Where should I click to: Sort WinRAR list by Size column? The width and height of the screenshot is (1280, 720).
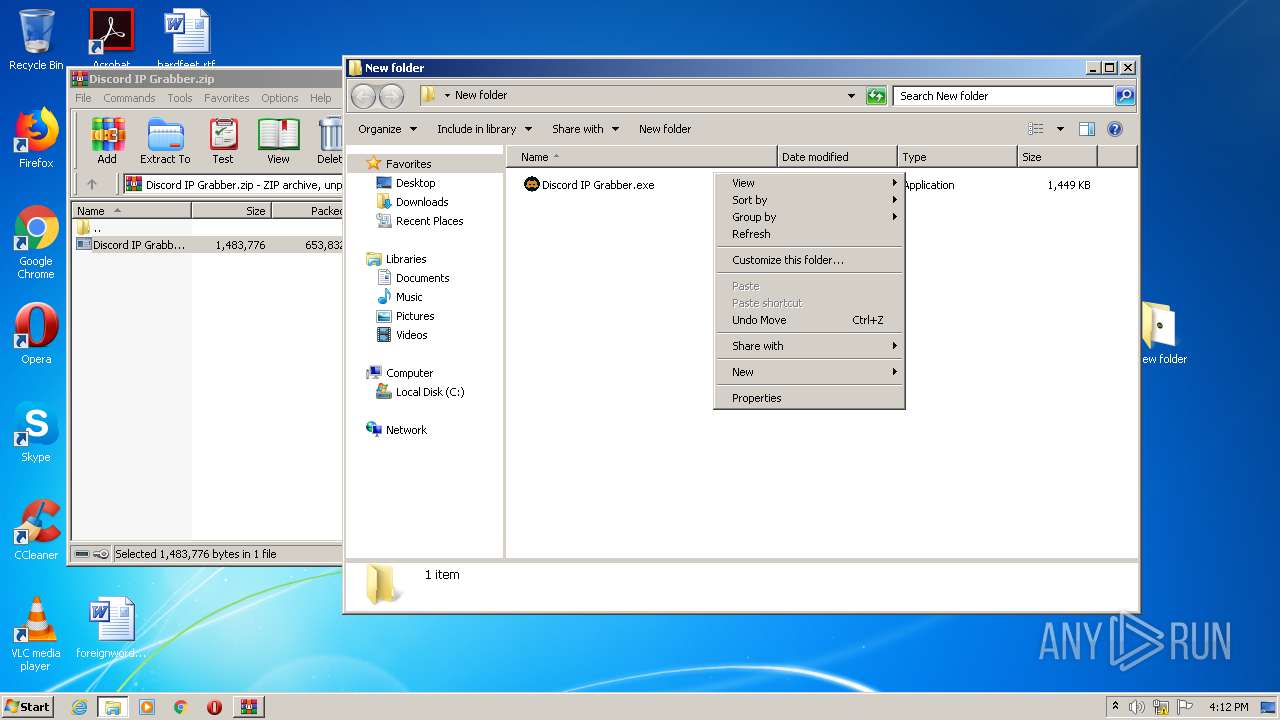click(x=231, y=211)
